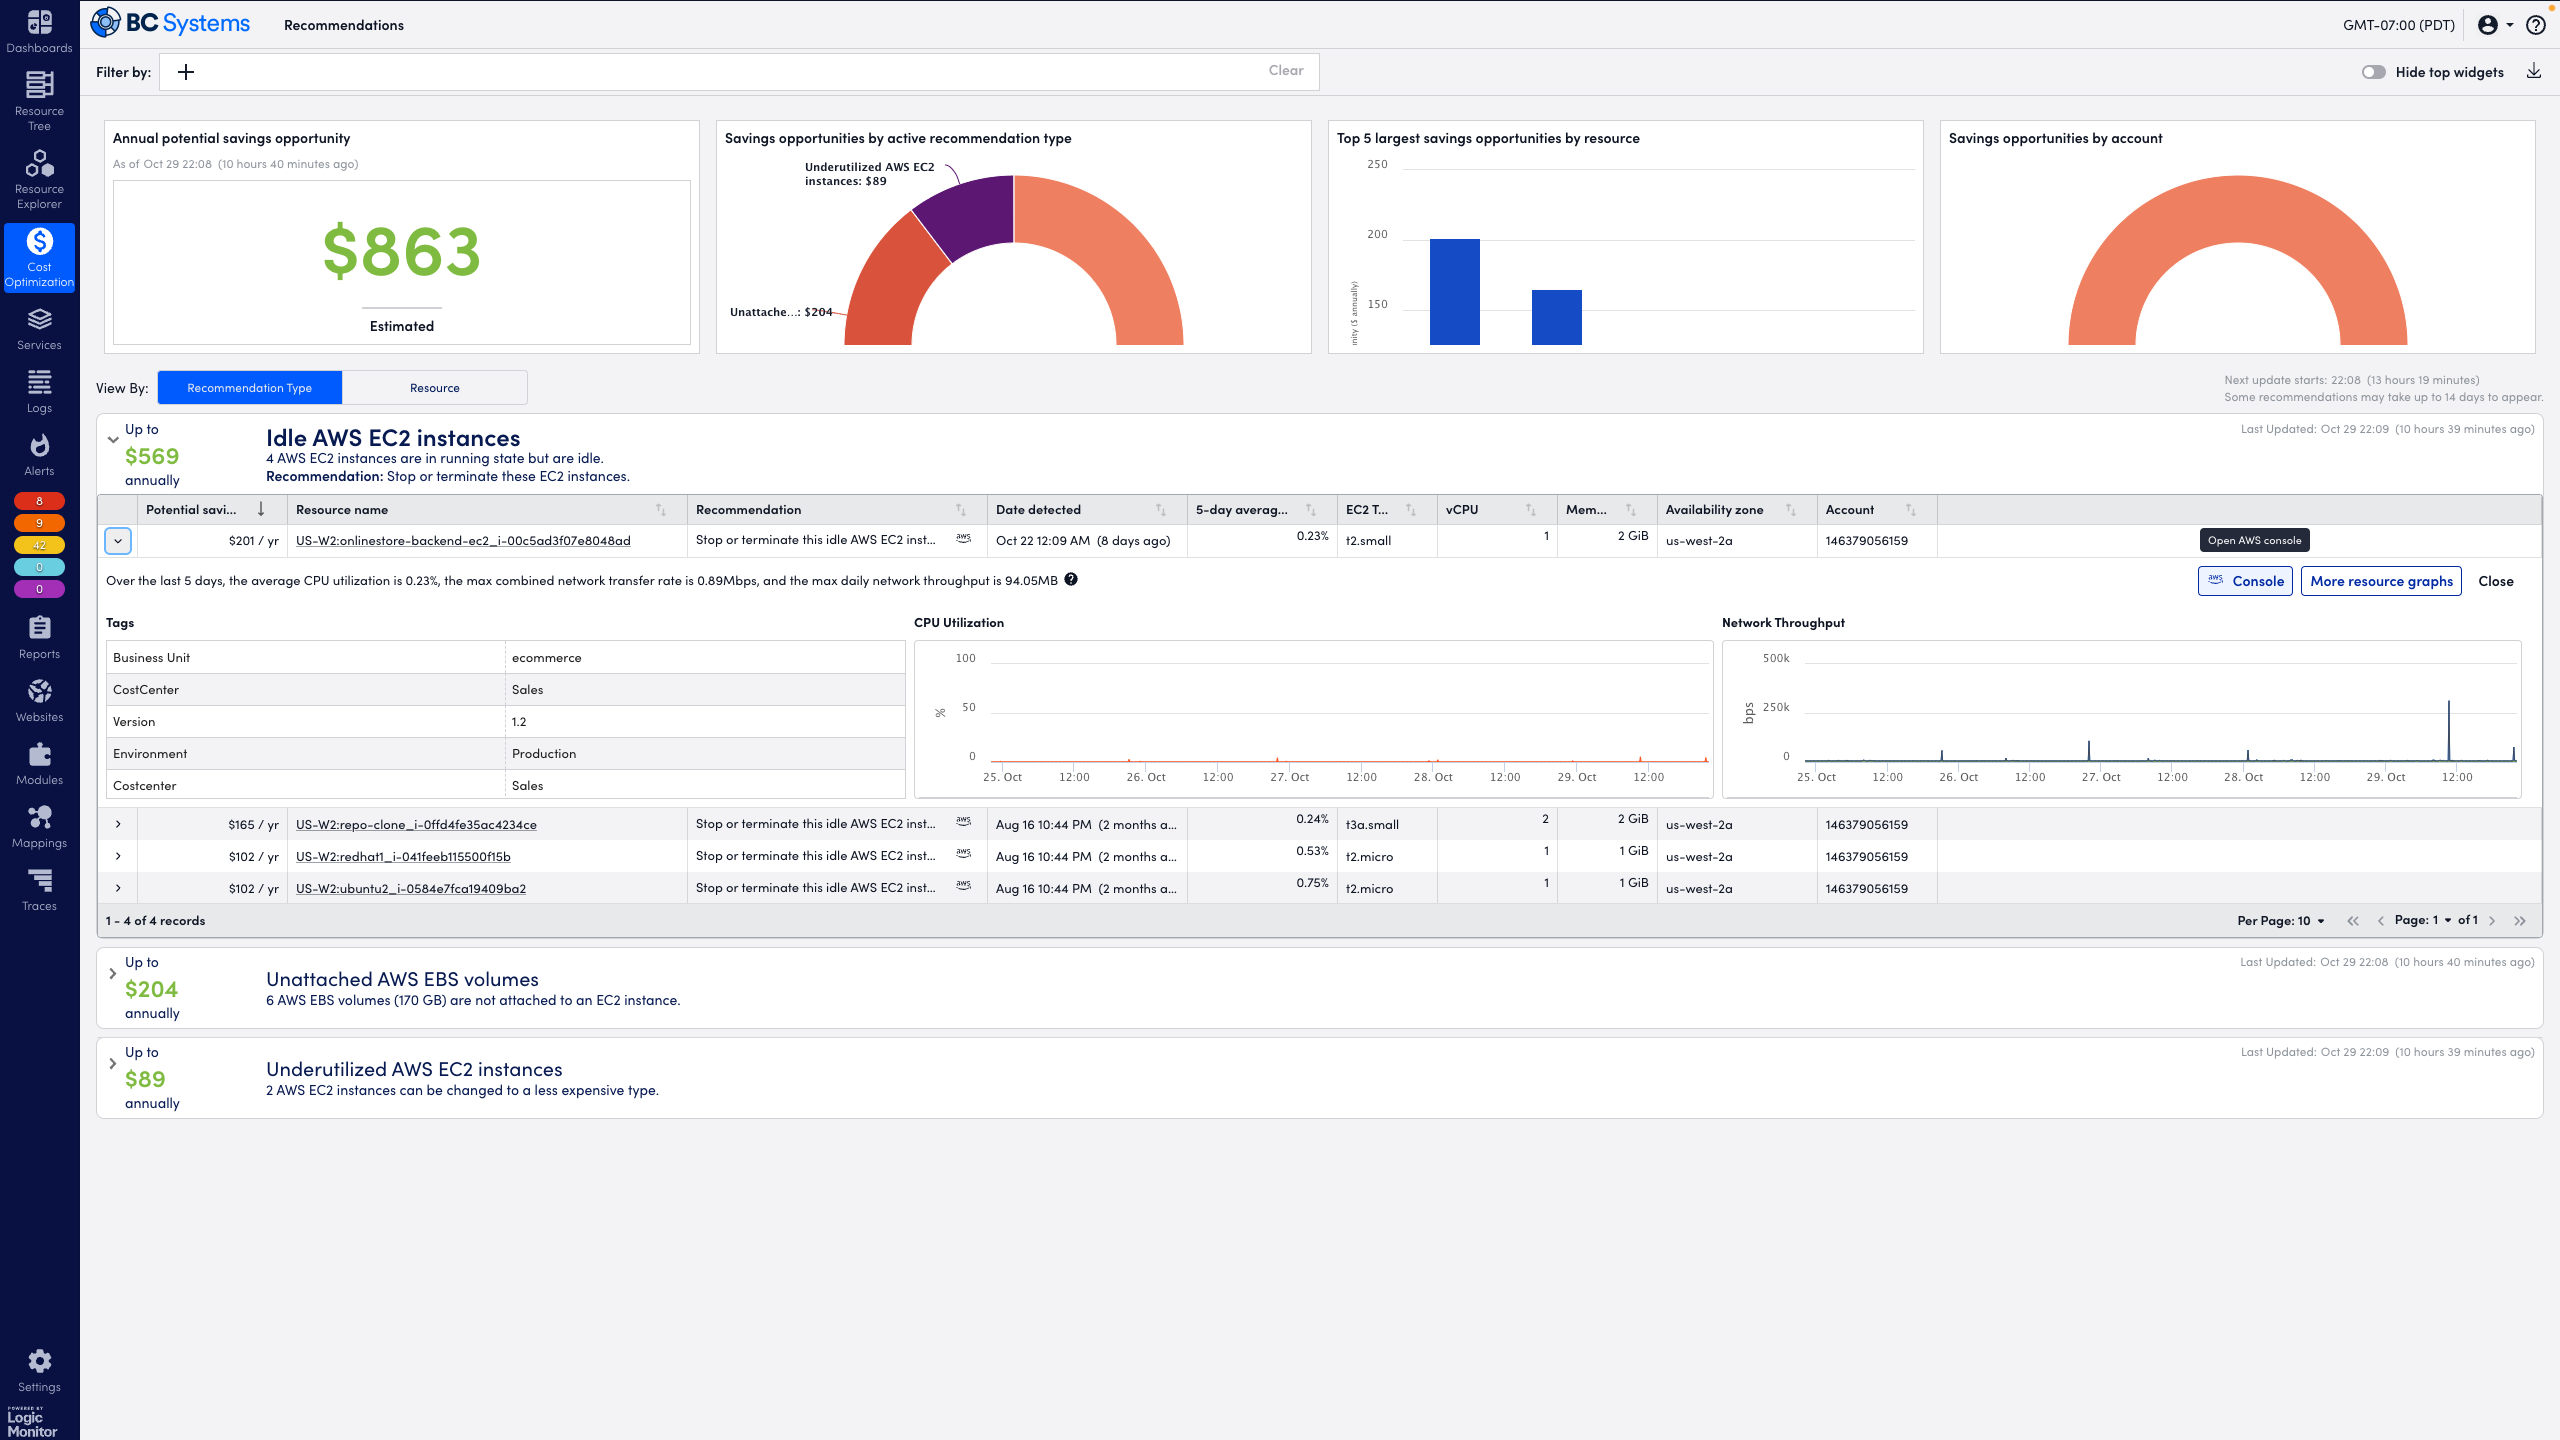Switch to Recommendation Type view
2560x1440 pixels.
[250, 388]
